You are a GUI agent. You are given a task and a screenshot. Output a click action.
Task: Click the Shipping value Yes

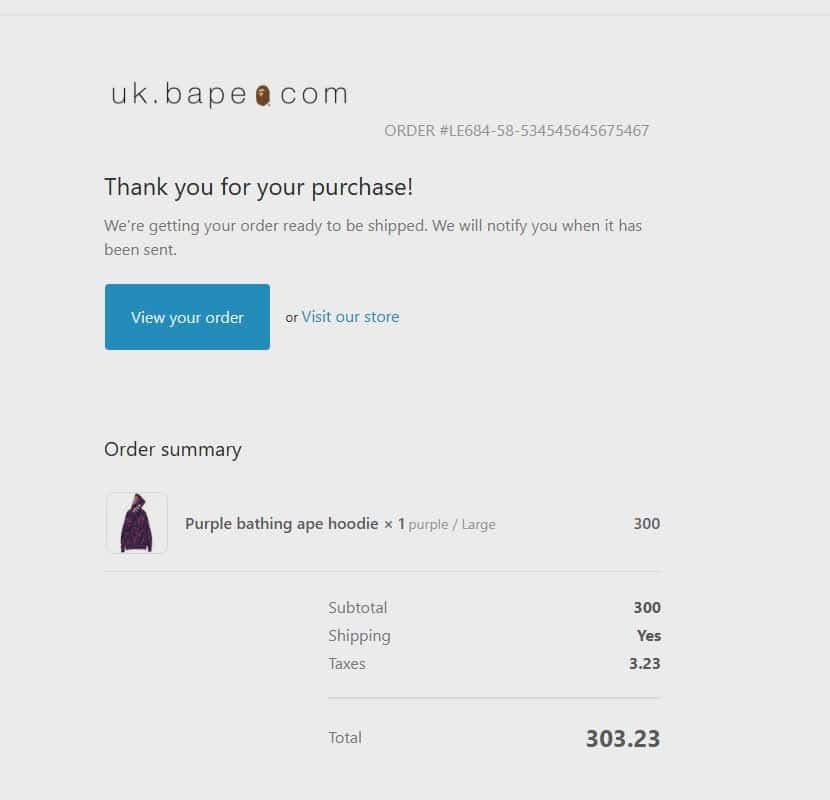[x=648, y=635]
